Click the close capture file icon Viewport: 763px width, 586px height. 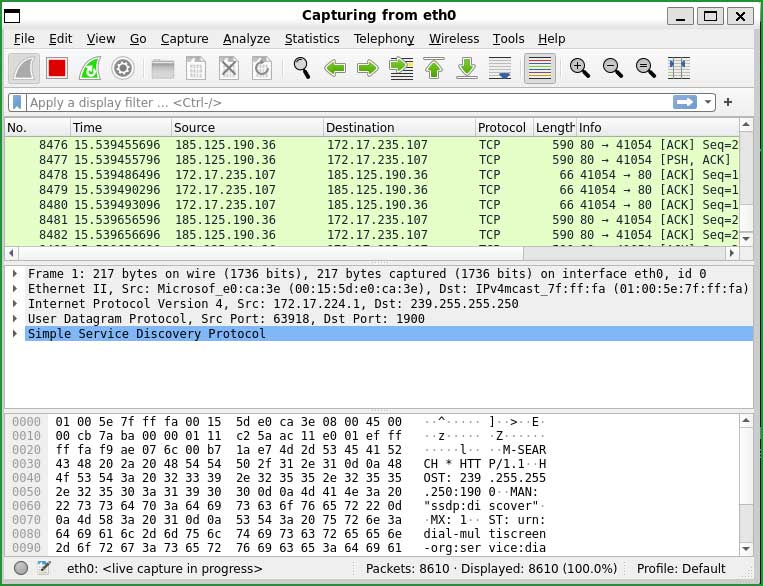pos(229,68)
